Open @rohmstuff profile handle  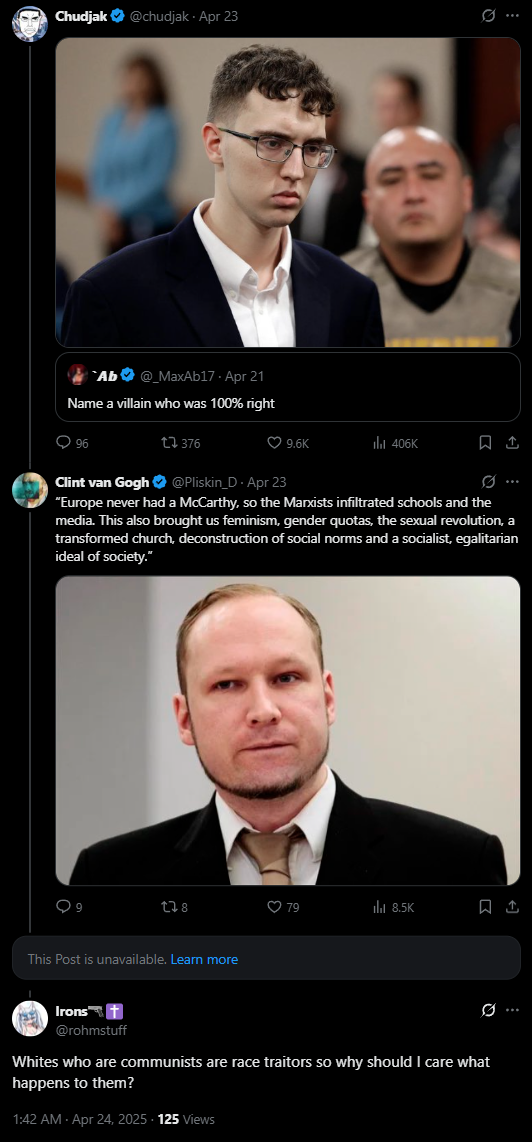tap(91, 1029)
